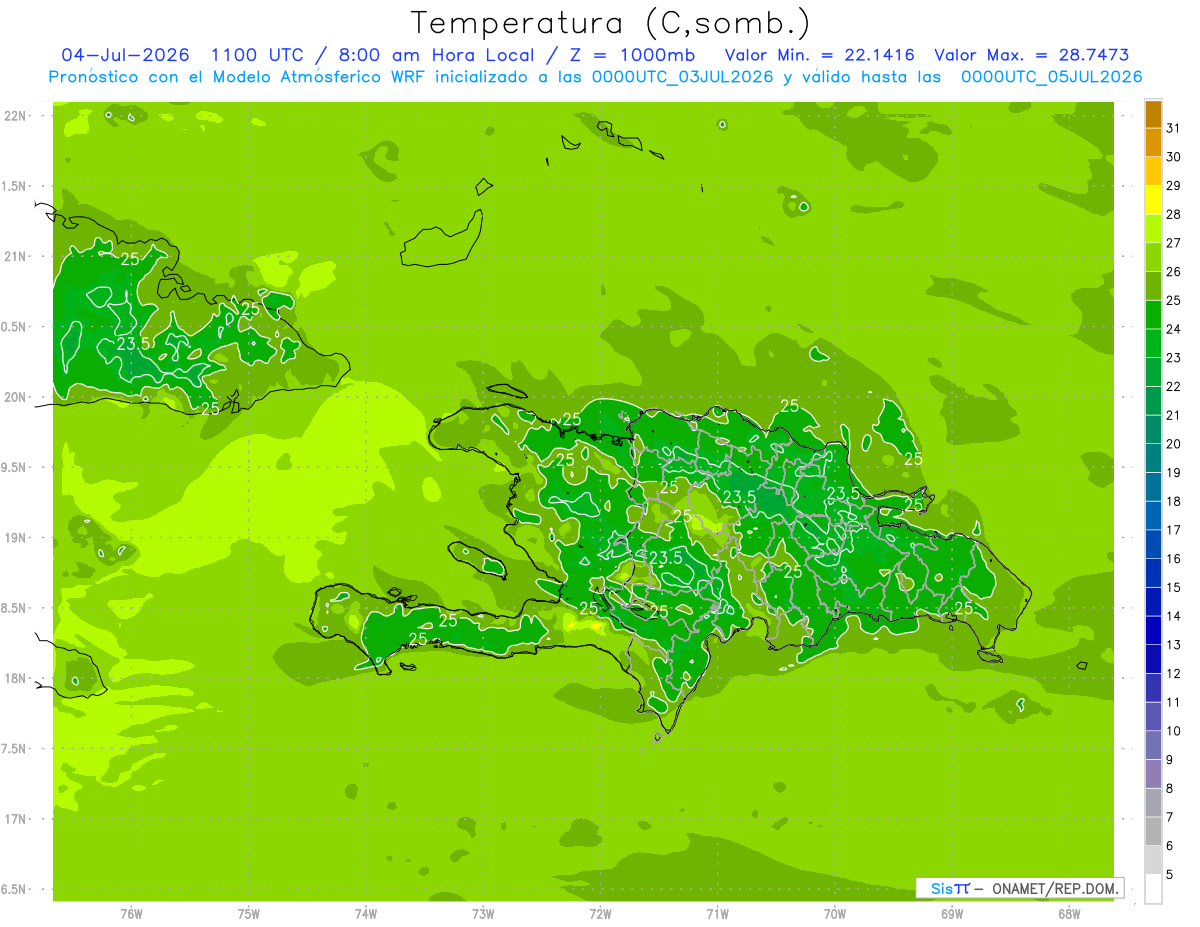This screenshot has width=1200, height=927.
Task: Click the 8.5N latitude axis label
Action: pyautogui.click(x=14, y=608)
